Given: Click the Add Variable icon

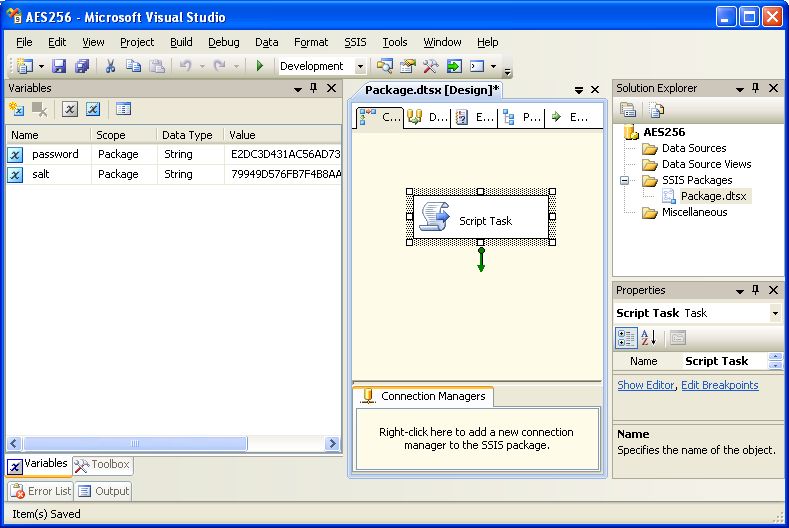Looking at the screenshot, I should coord(16,109).
